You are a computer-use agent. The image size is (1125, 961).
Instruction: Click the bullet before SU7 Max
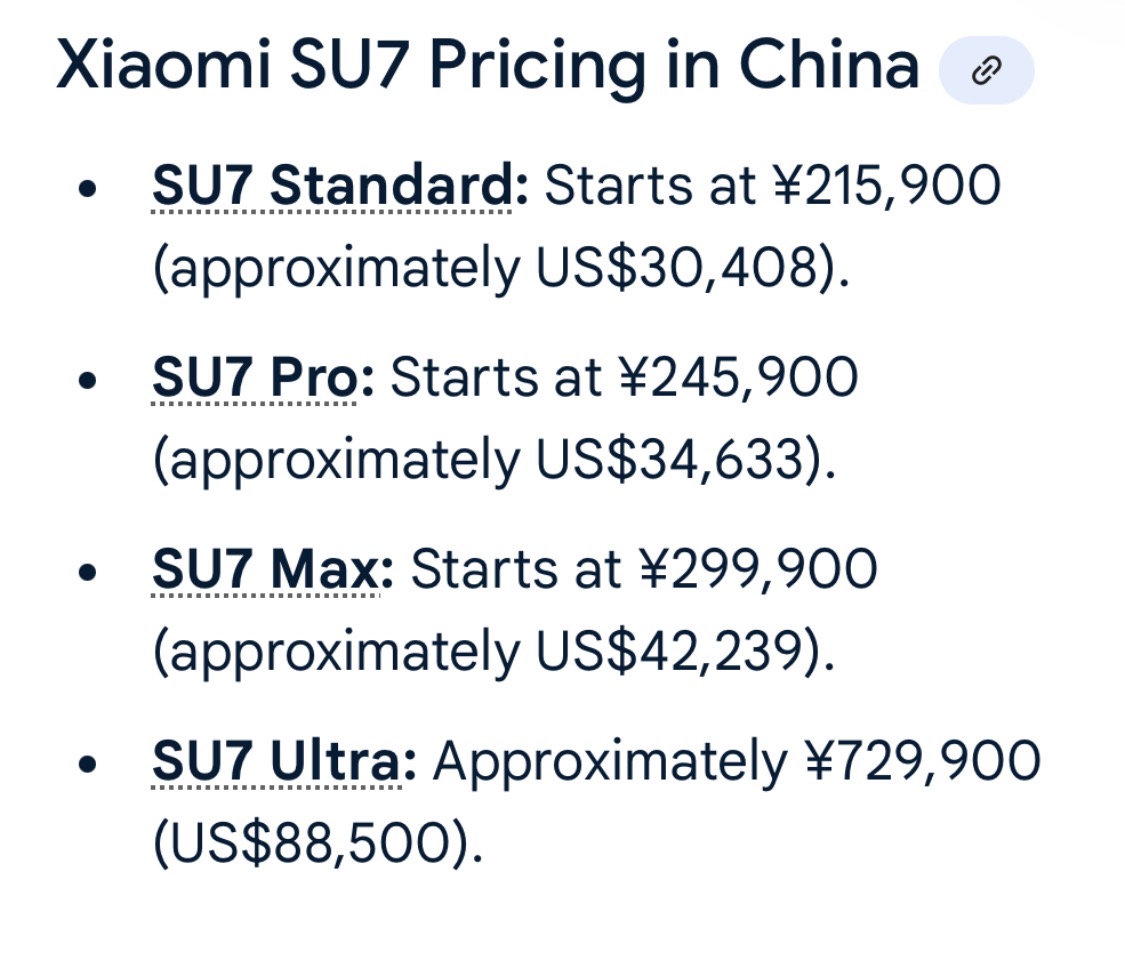(x=90, y=572)
